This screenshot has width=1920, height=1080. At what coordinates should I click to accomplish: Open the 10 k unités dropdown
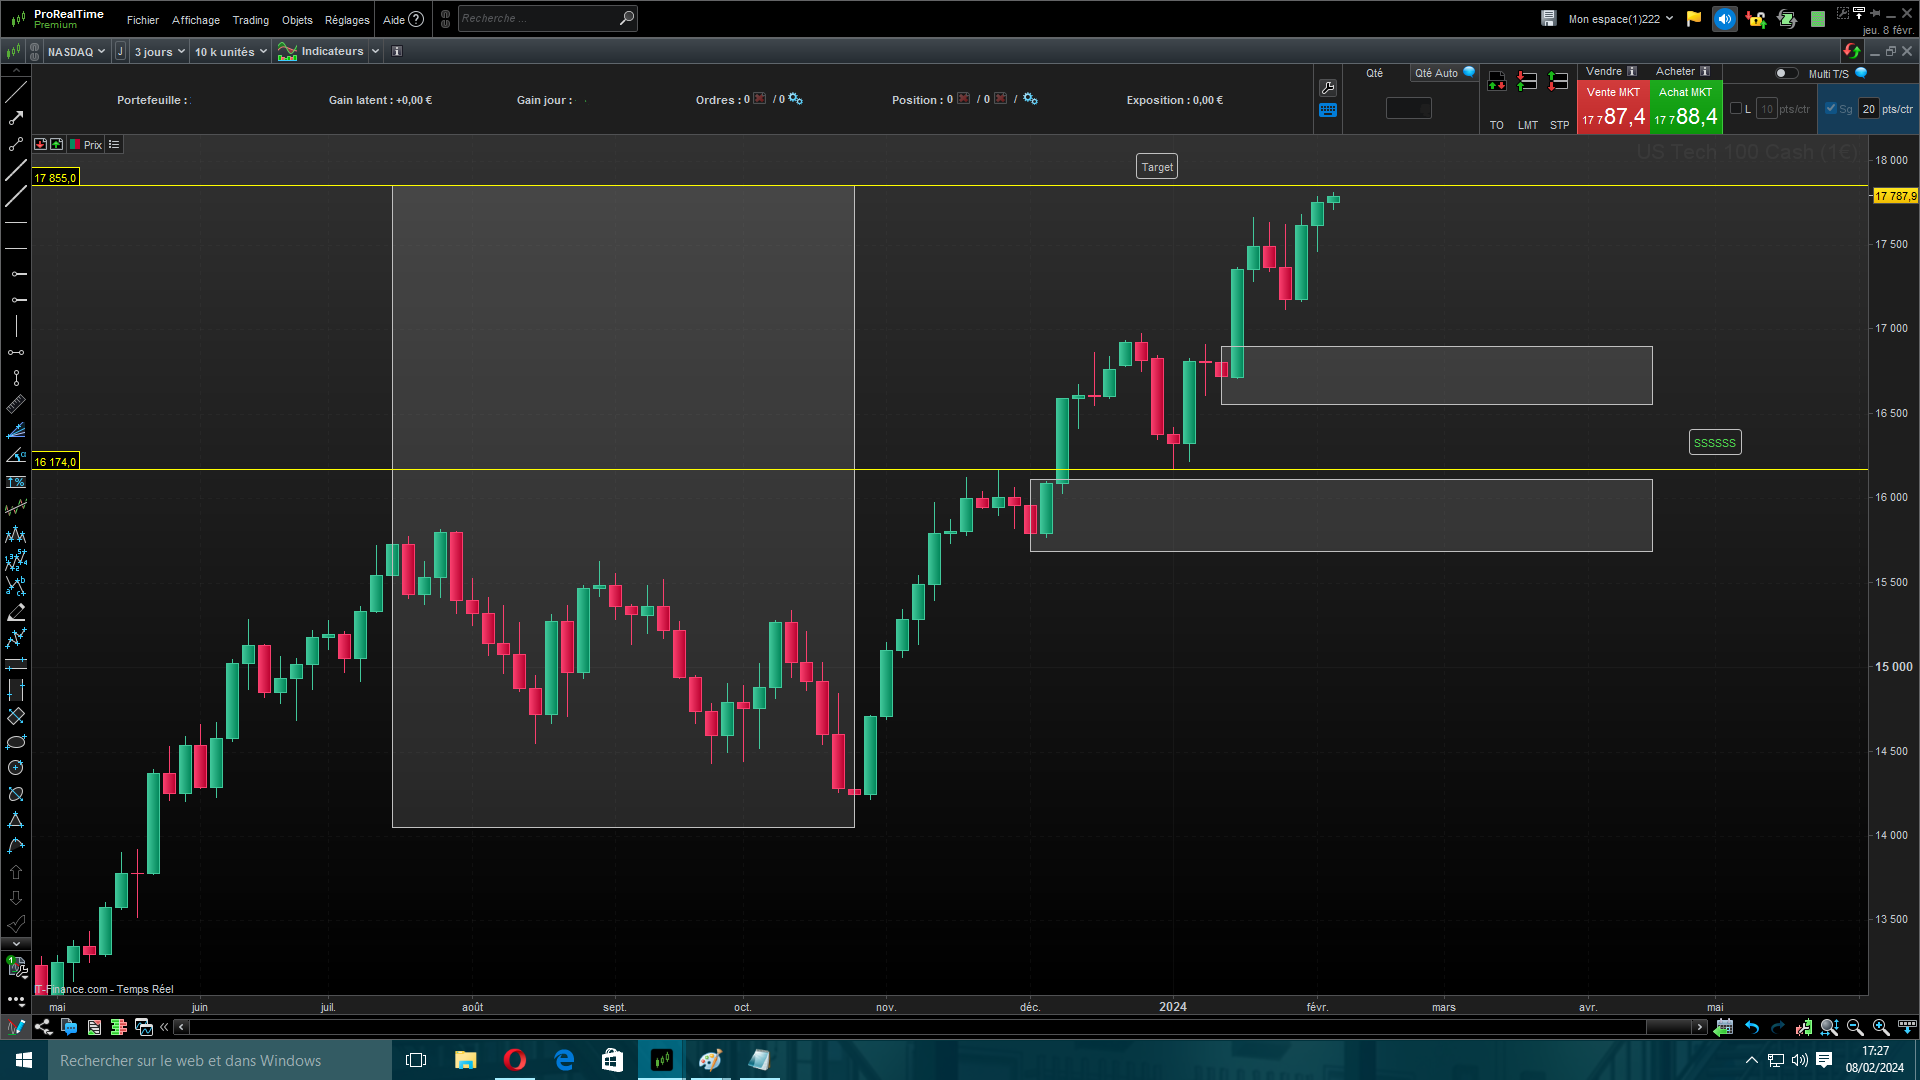coord(230,52)
